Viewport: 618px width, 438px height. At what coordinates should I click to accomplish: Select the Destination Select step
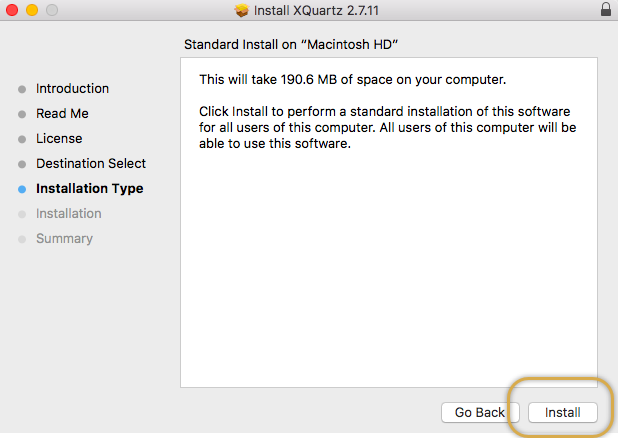point(91,163)
